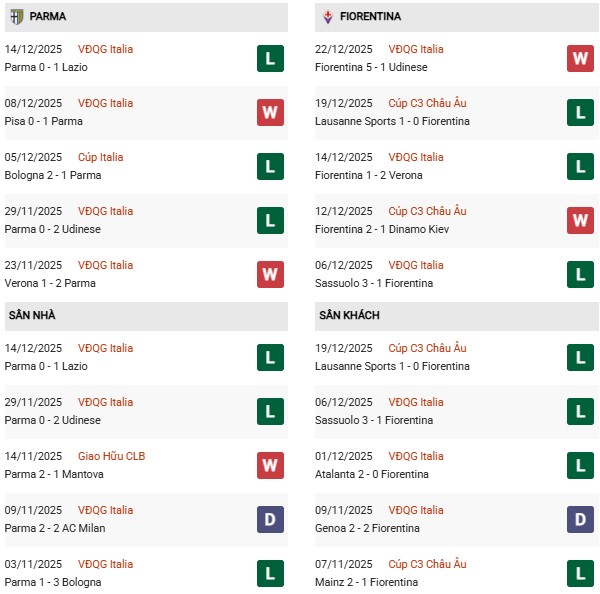Click the L badge for Parma 0-1 Lazio on 14/12/2025 in top Parma list
This screenshot has height=594, width=600.
coord(269,58)
